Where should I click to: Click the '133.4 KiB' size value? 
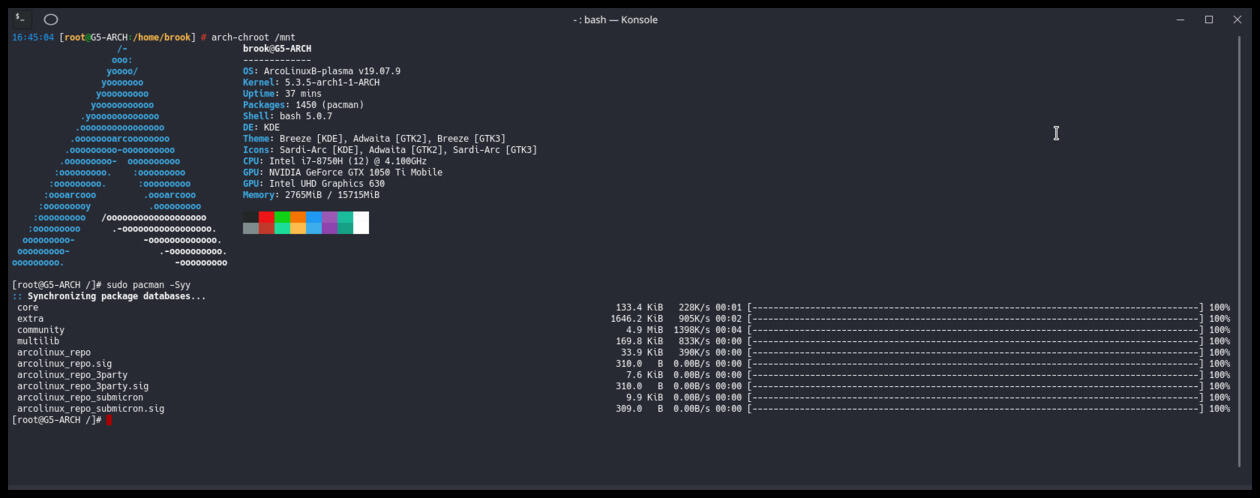639,307
